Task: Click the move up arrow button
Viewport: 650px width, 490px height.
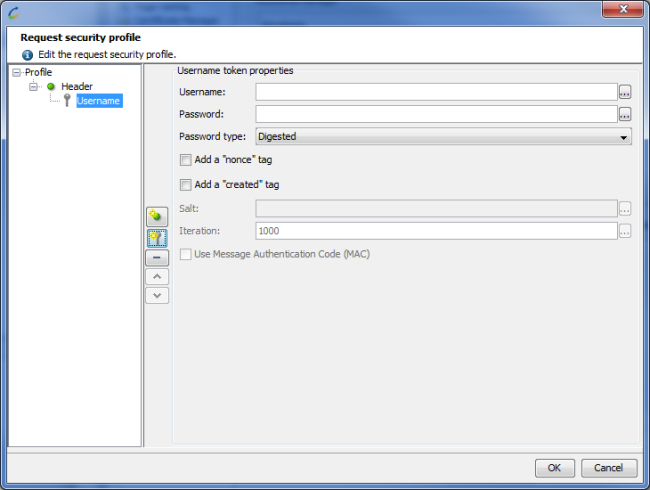Action: tap(158, 277)
